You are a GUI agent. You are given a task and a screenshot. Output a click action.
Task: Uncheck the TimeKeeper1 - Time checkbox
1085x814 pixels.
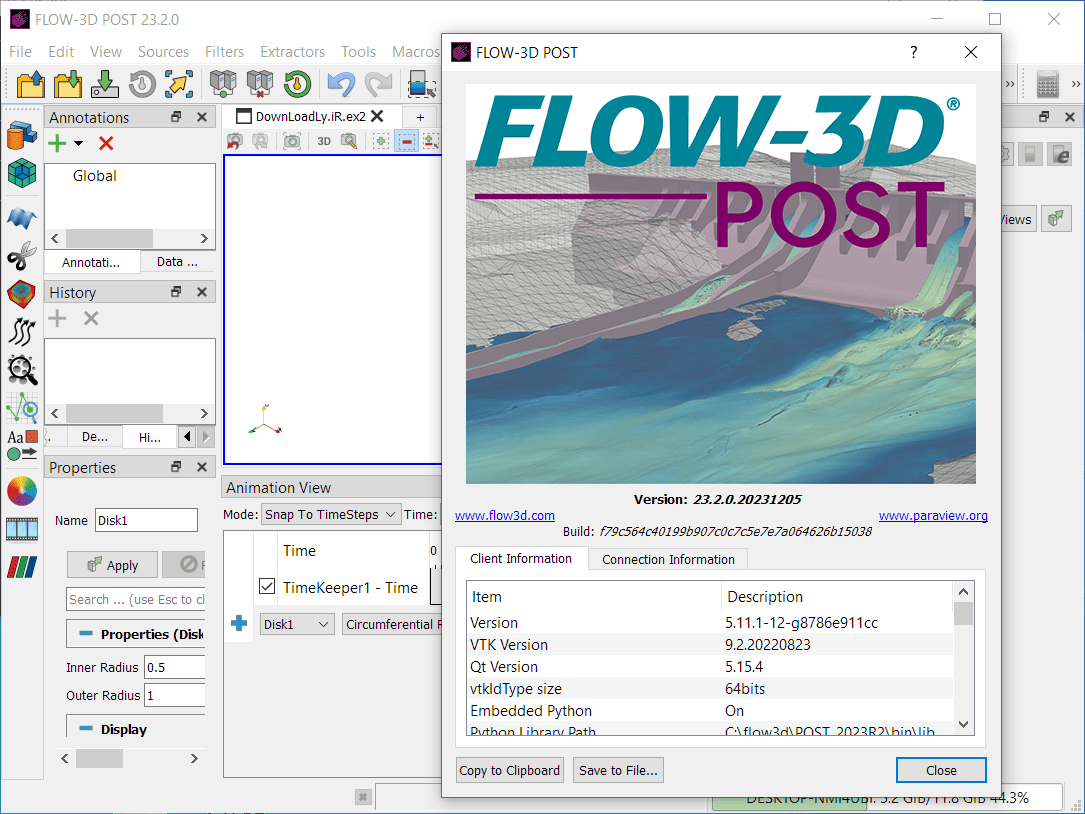click(267, 586)
